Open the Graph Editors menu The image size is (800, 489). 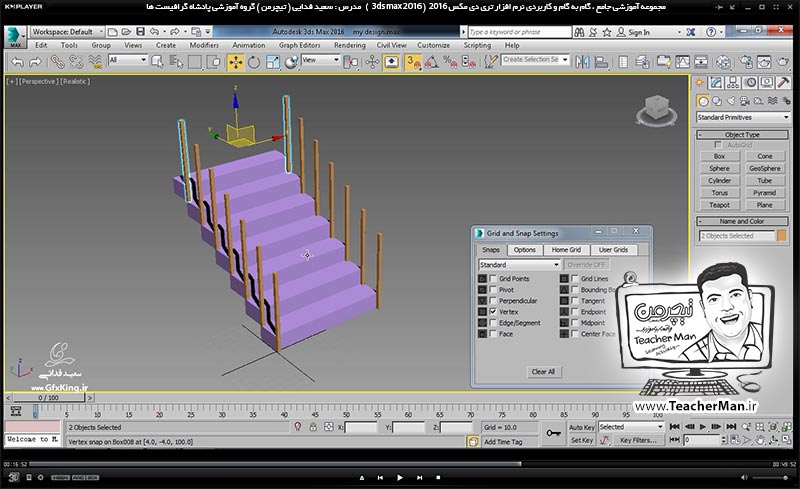pos(299,45)
